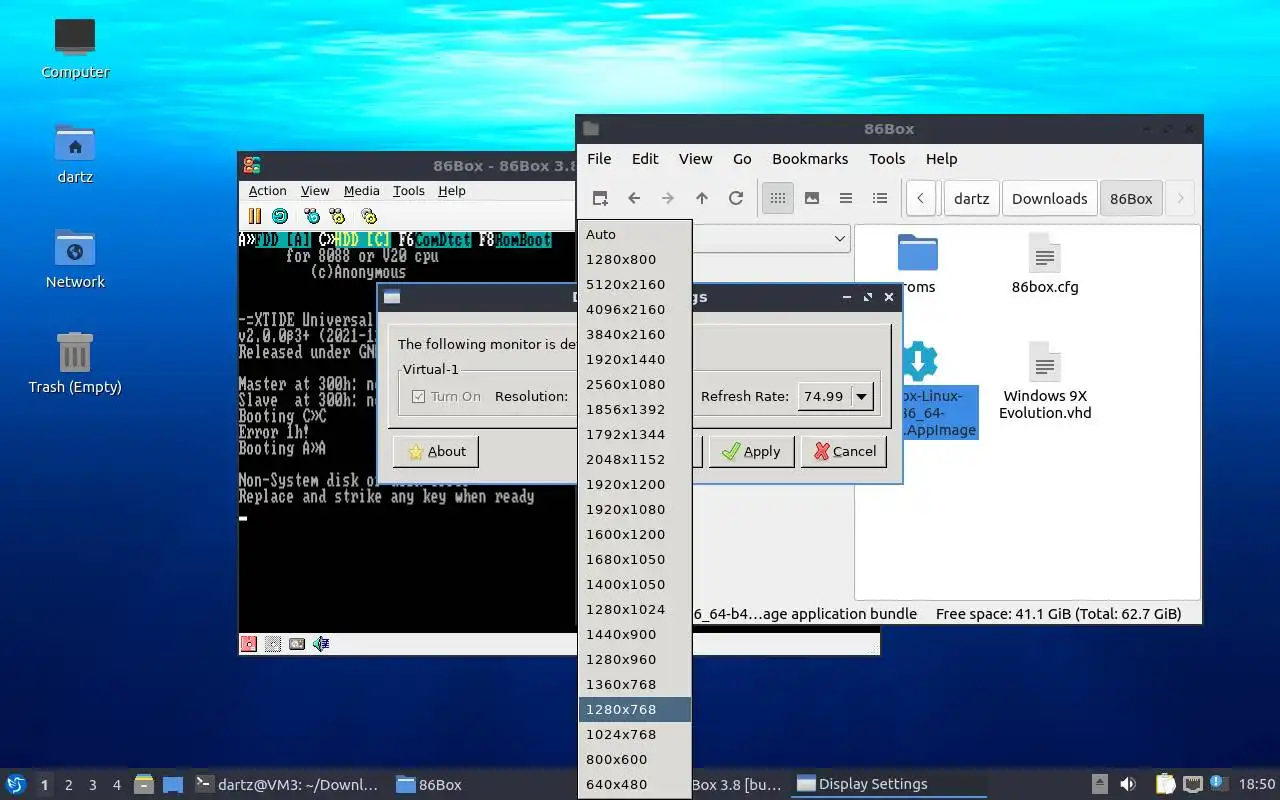Switch to the terminal window in taskbar
The image size is (1280, 800).
click(288, 784)
